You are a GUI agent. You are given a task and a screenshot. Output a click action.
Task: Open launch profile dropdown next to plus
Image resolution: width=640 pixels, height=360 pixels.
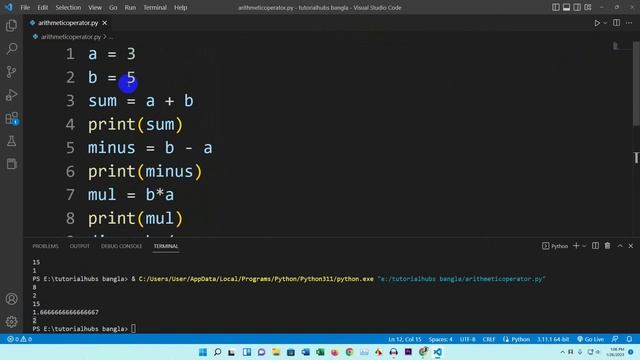click(584, 246)
